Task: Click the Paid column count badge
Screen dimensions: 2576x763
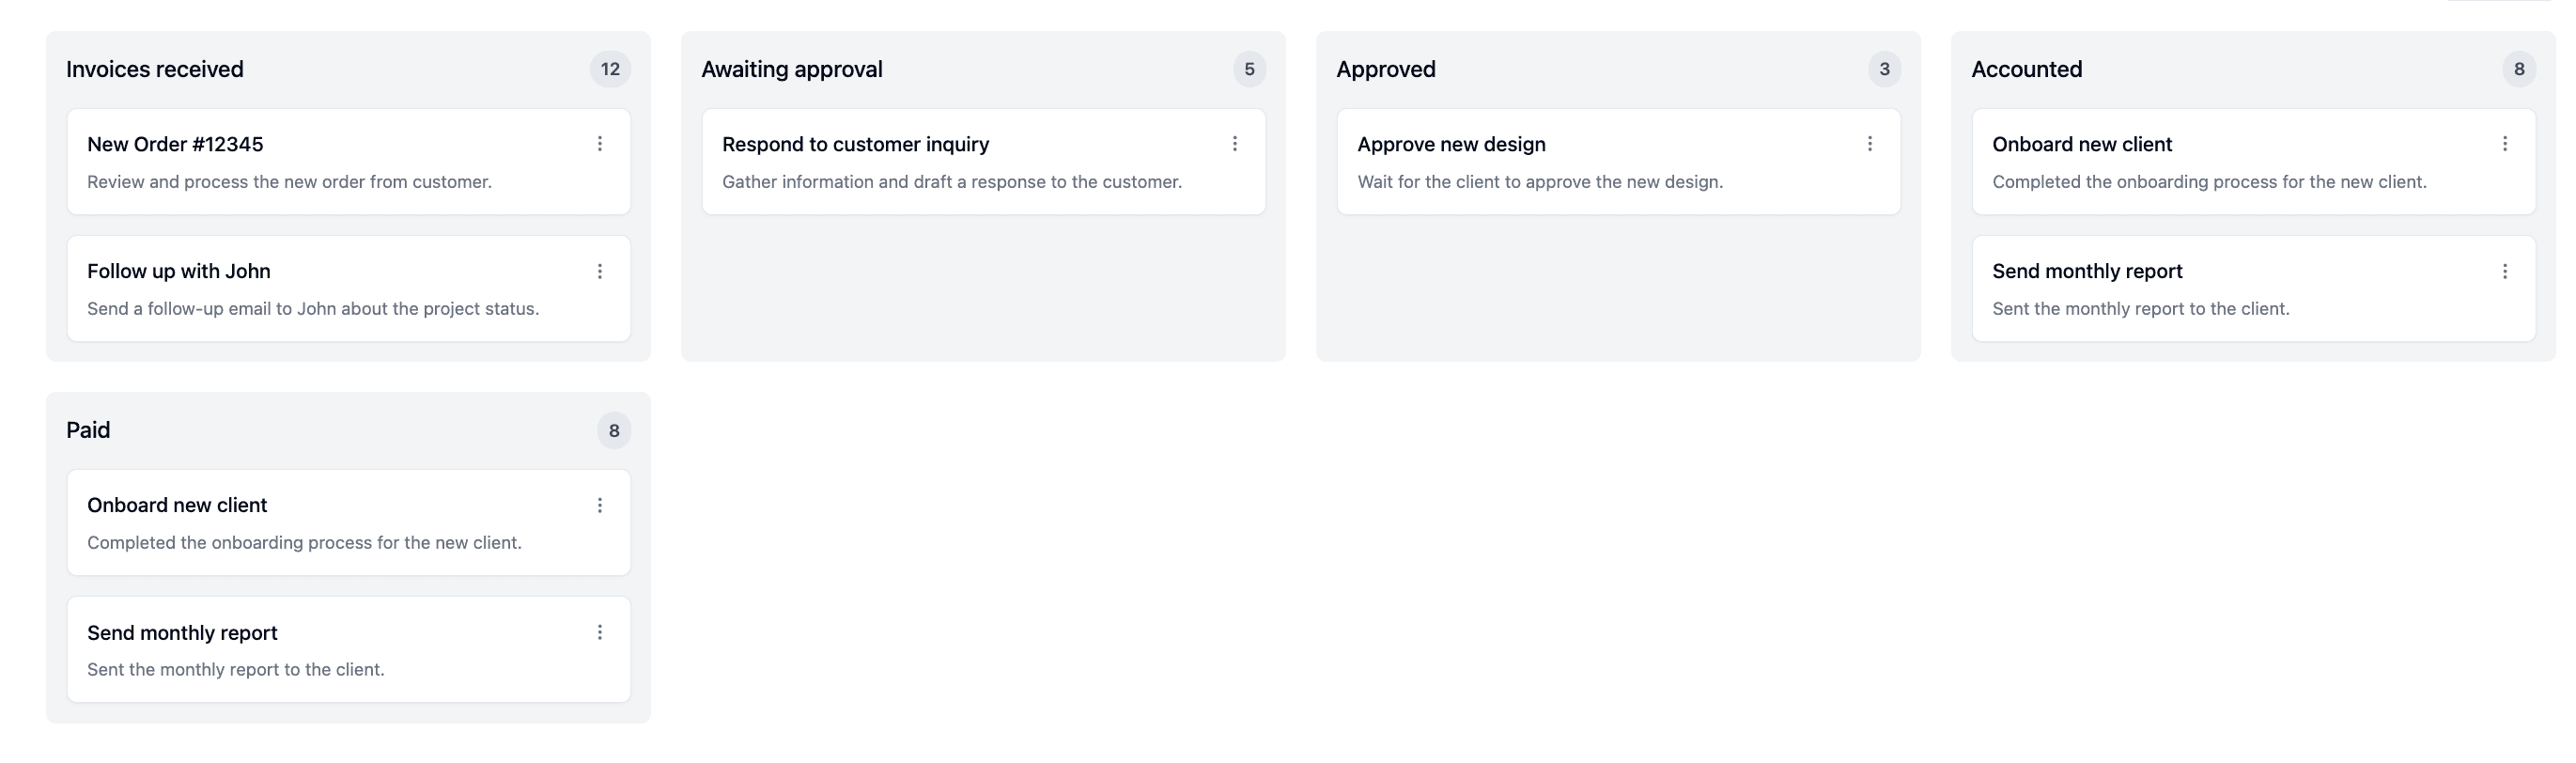Action: coord(614,430)
